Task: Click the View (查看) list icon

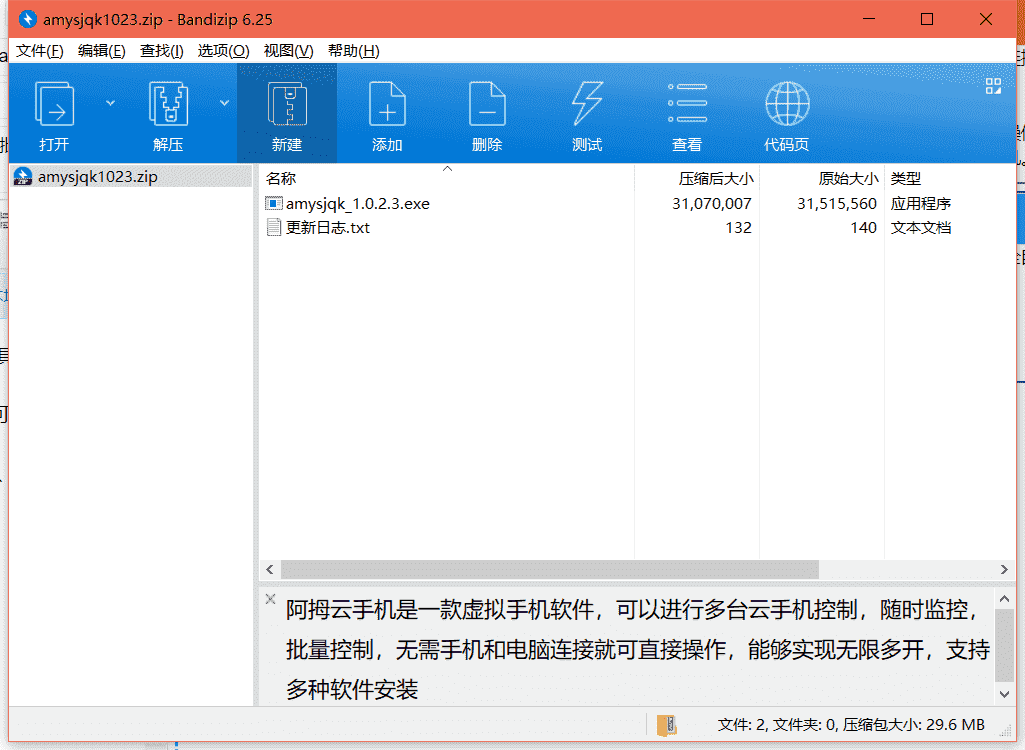Action: (687, 103)
